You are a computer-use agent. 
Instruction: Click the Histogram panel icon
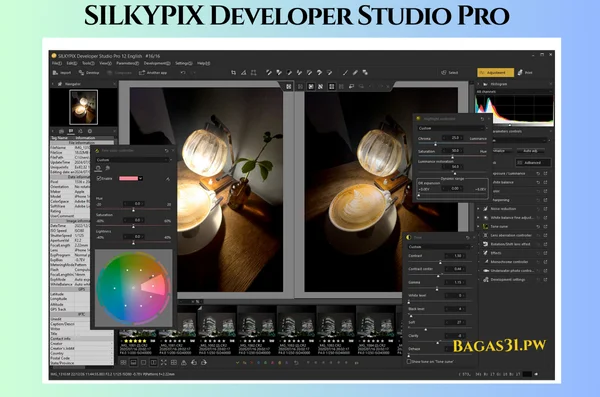pos(485,84)
